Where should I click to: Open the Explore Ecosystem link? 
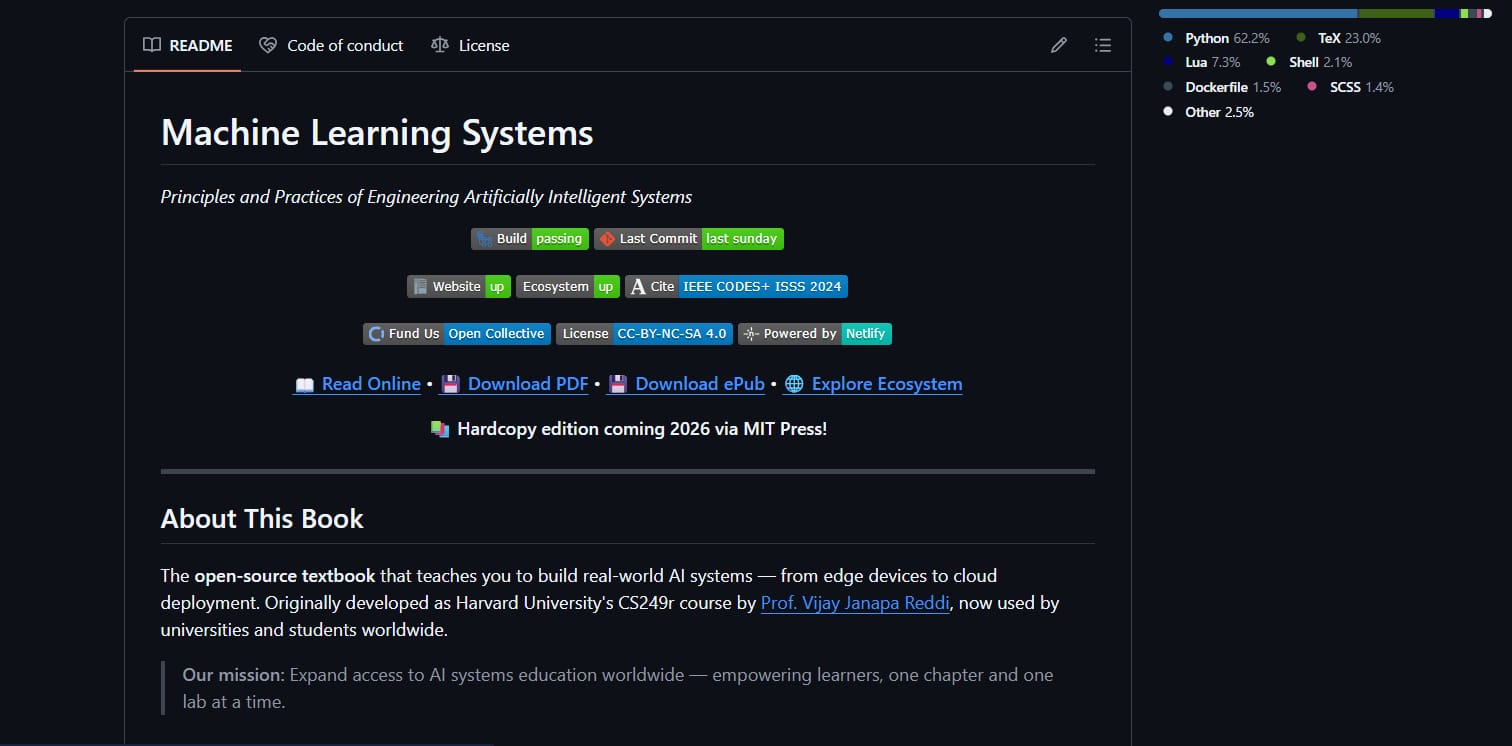tap(873, 384)
